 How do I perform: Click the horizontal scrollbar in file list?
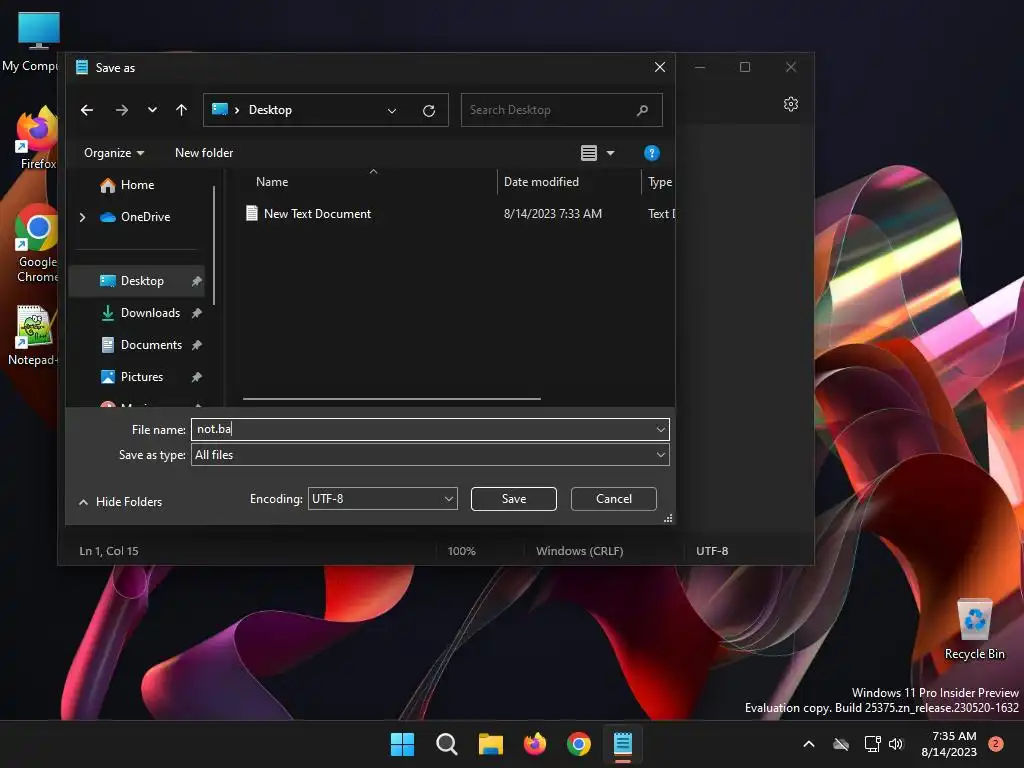point(392,398)
